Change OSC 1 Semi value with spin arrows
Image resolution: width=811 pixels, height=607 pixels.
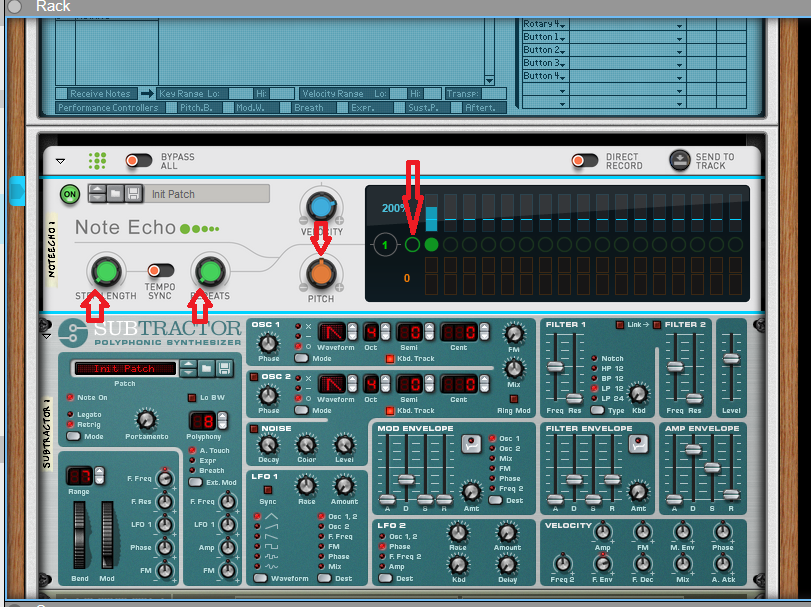(x=429, y=332)
